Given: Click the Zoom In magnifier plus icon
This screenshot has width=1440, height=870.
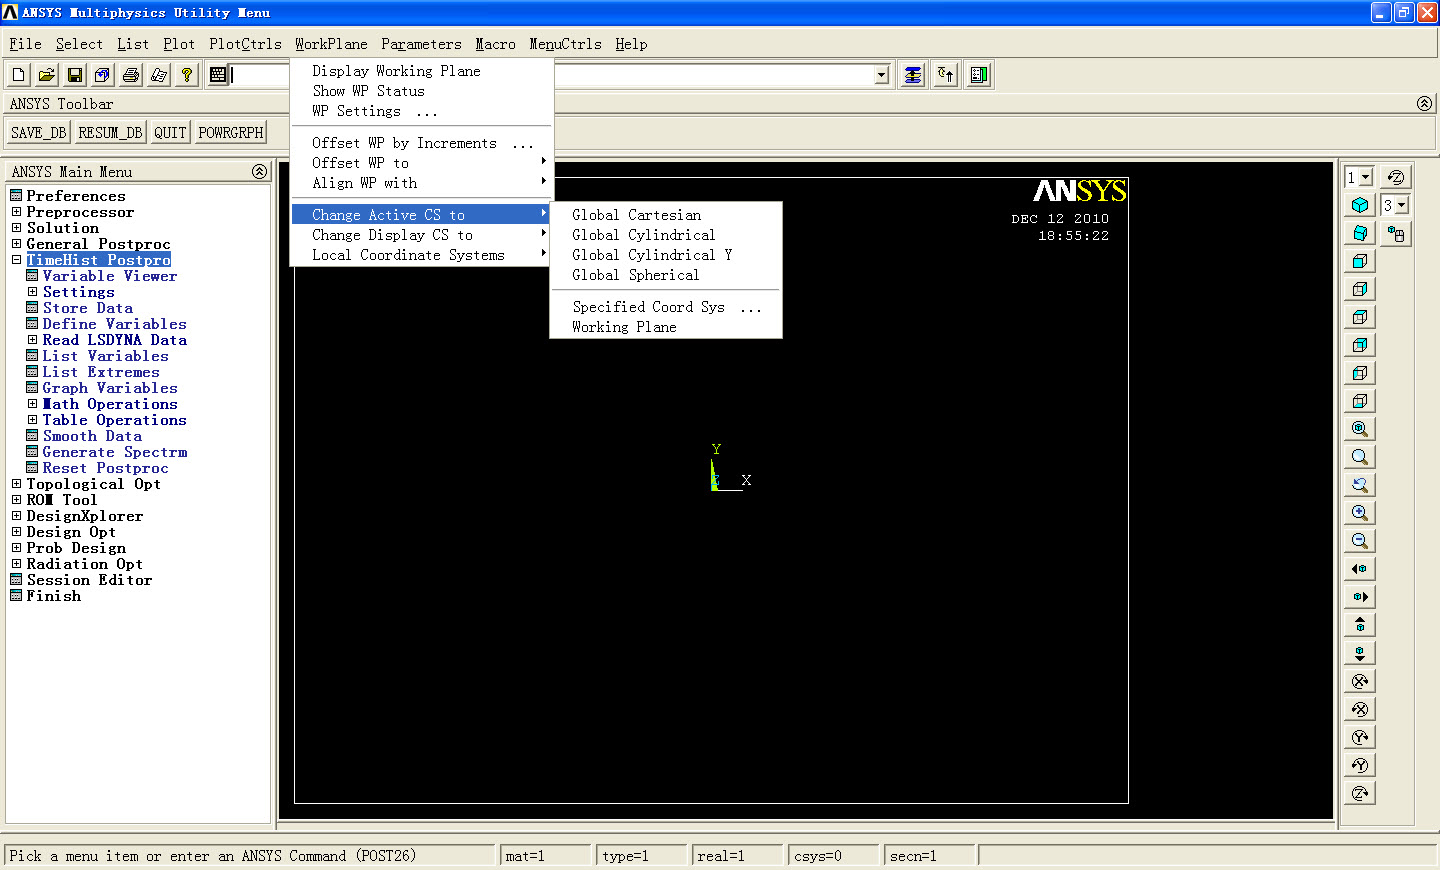Looking at the screenshot, I should click(1360, 513).
